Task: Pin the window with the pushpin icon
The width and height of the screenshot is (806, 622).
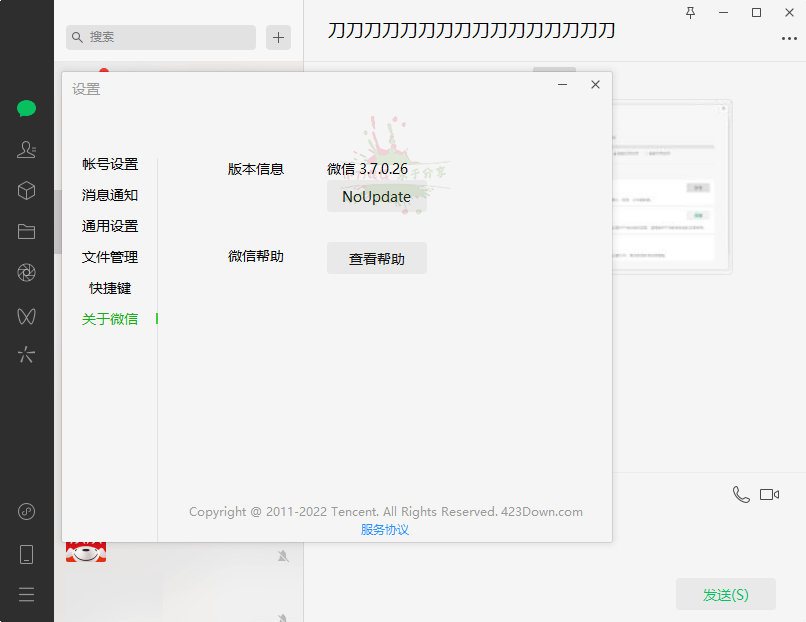Action: click(x=690, y=12)
